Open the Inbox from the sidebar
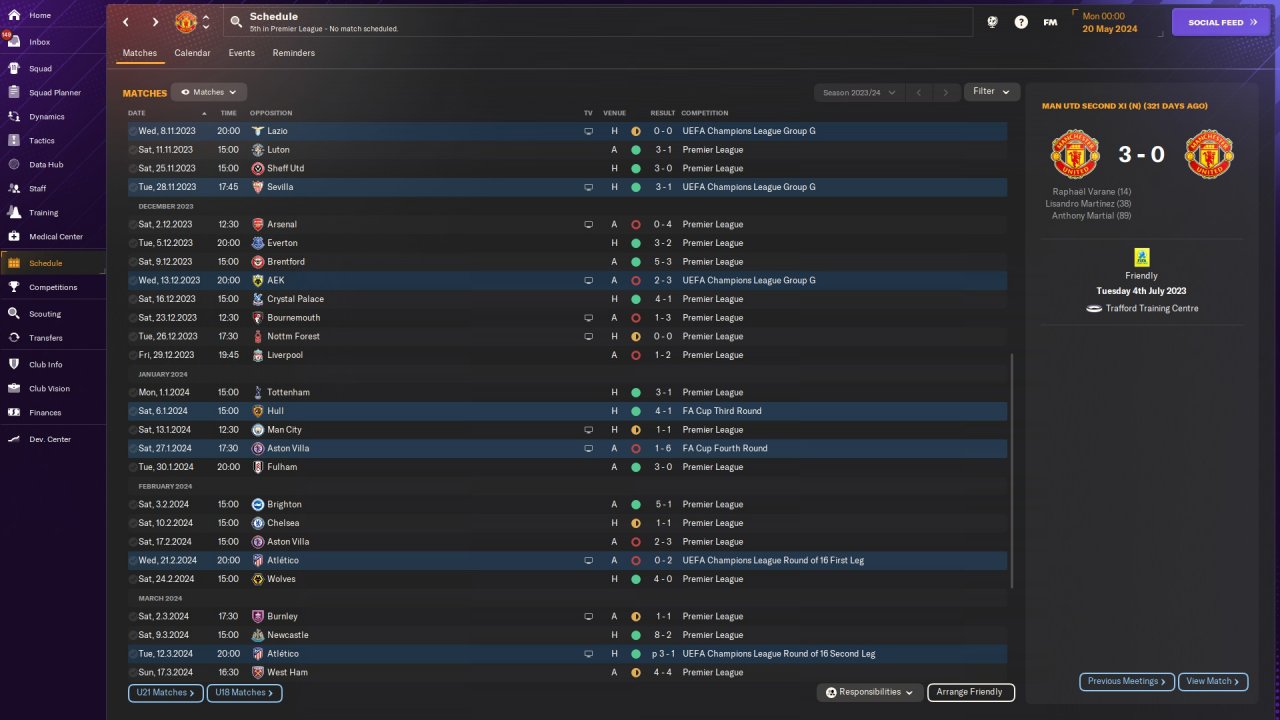 [x=40, y=42]
